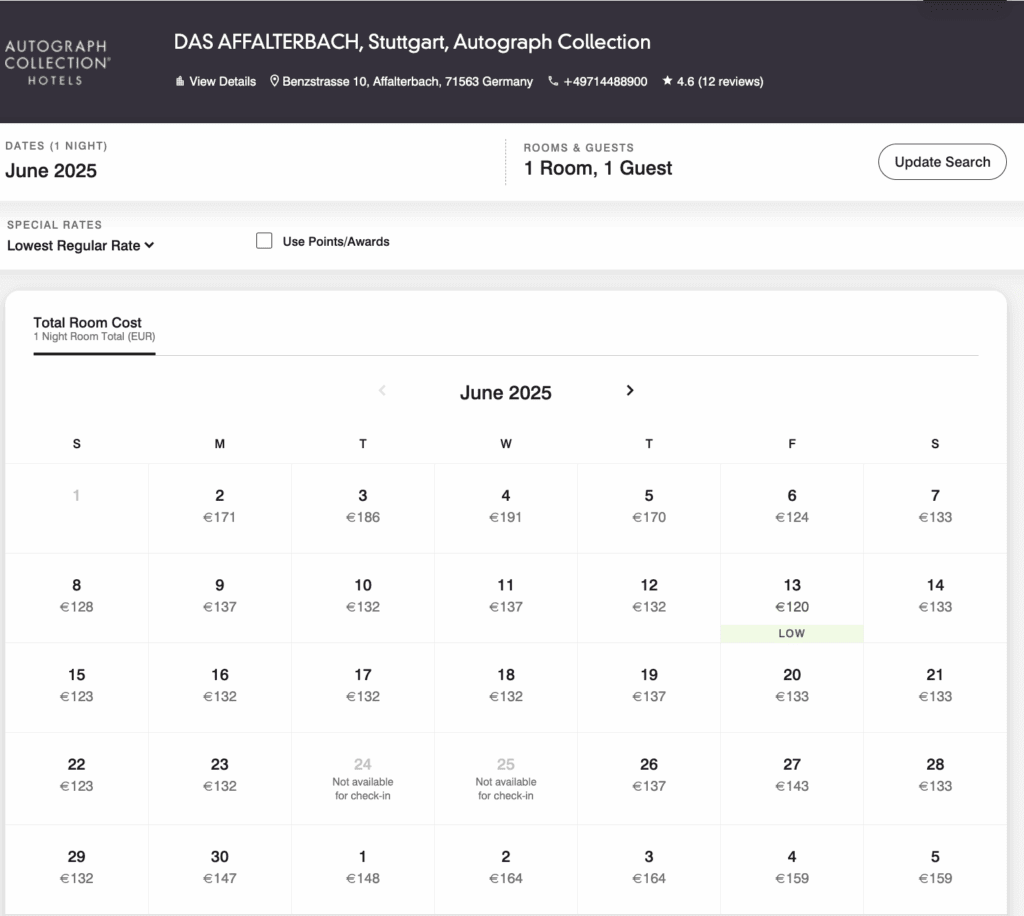
Task: Click the View Details hotel icon
Action: [x=180, y=82]
